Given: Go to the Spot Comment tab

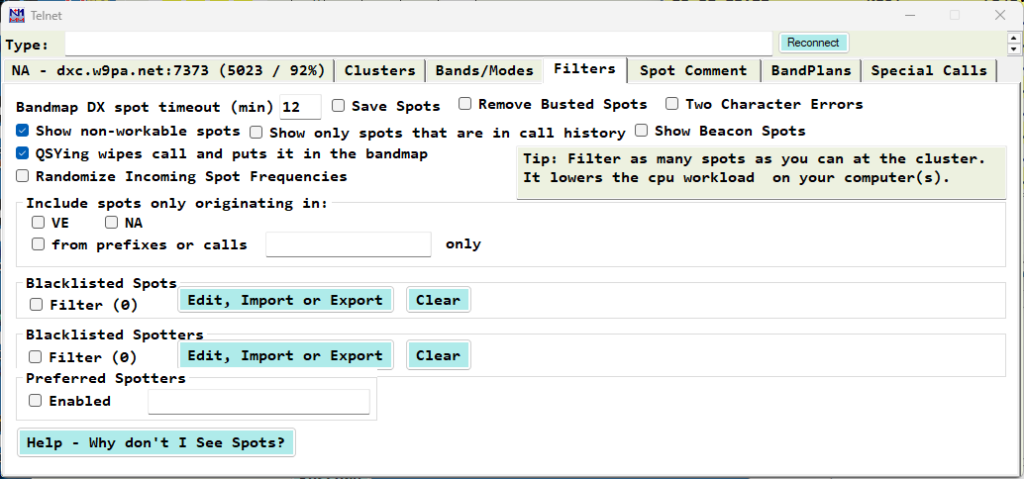Looking at the screenshot, I should click(x=693, y=70).
